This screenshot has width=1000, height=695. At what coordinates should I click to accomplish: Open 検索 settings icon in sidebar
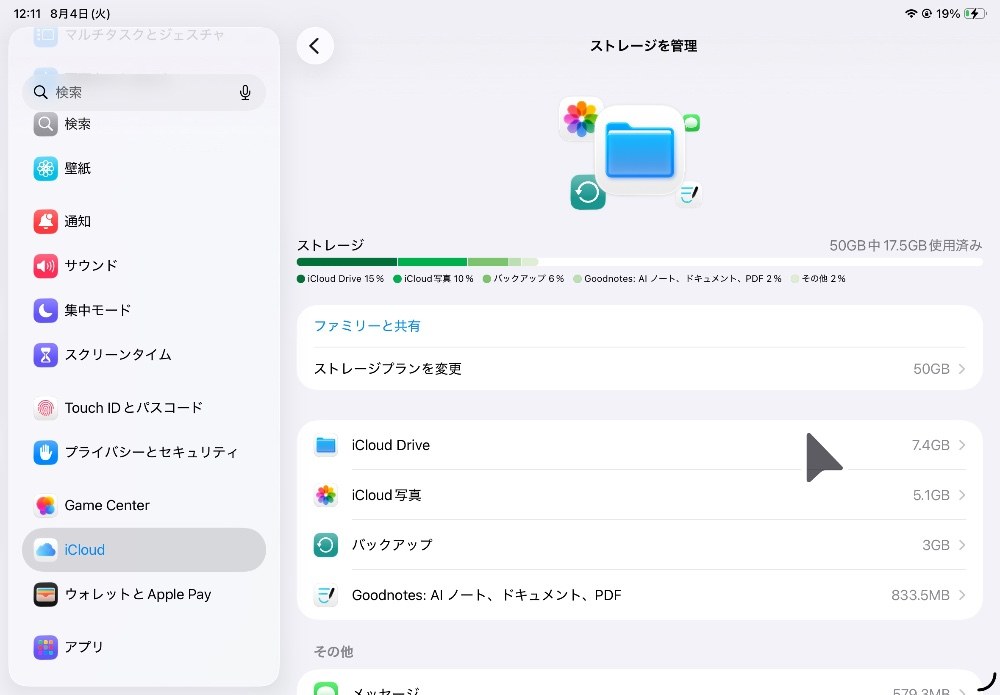point(45,124)
